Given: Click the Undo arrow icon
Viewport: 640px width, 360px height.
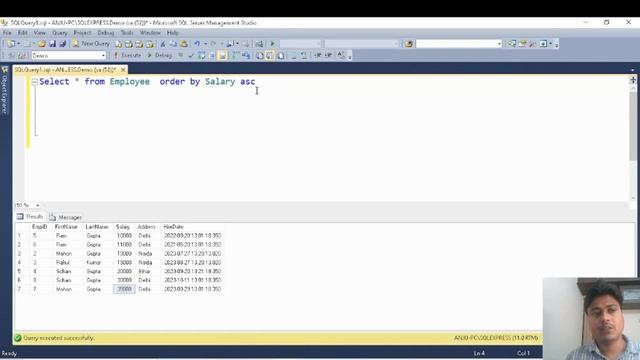Looking at the screenshot, I should (x=197, y=44).
